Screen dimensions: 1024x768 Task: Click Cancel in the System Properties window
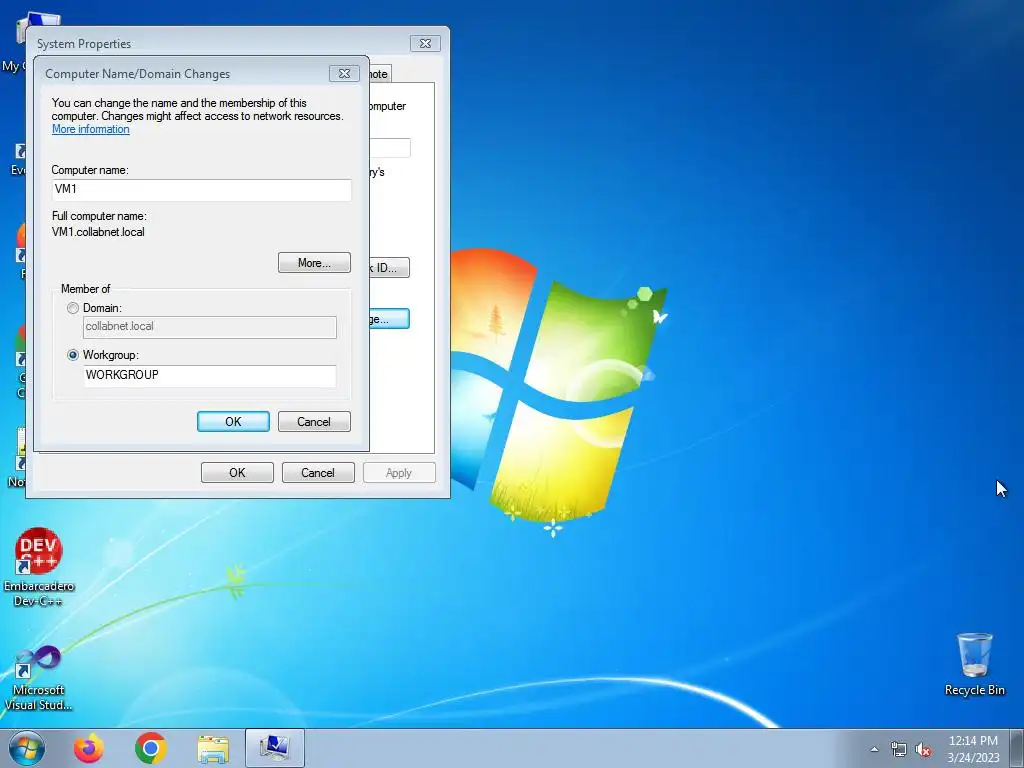point(318,473)
